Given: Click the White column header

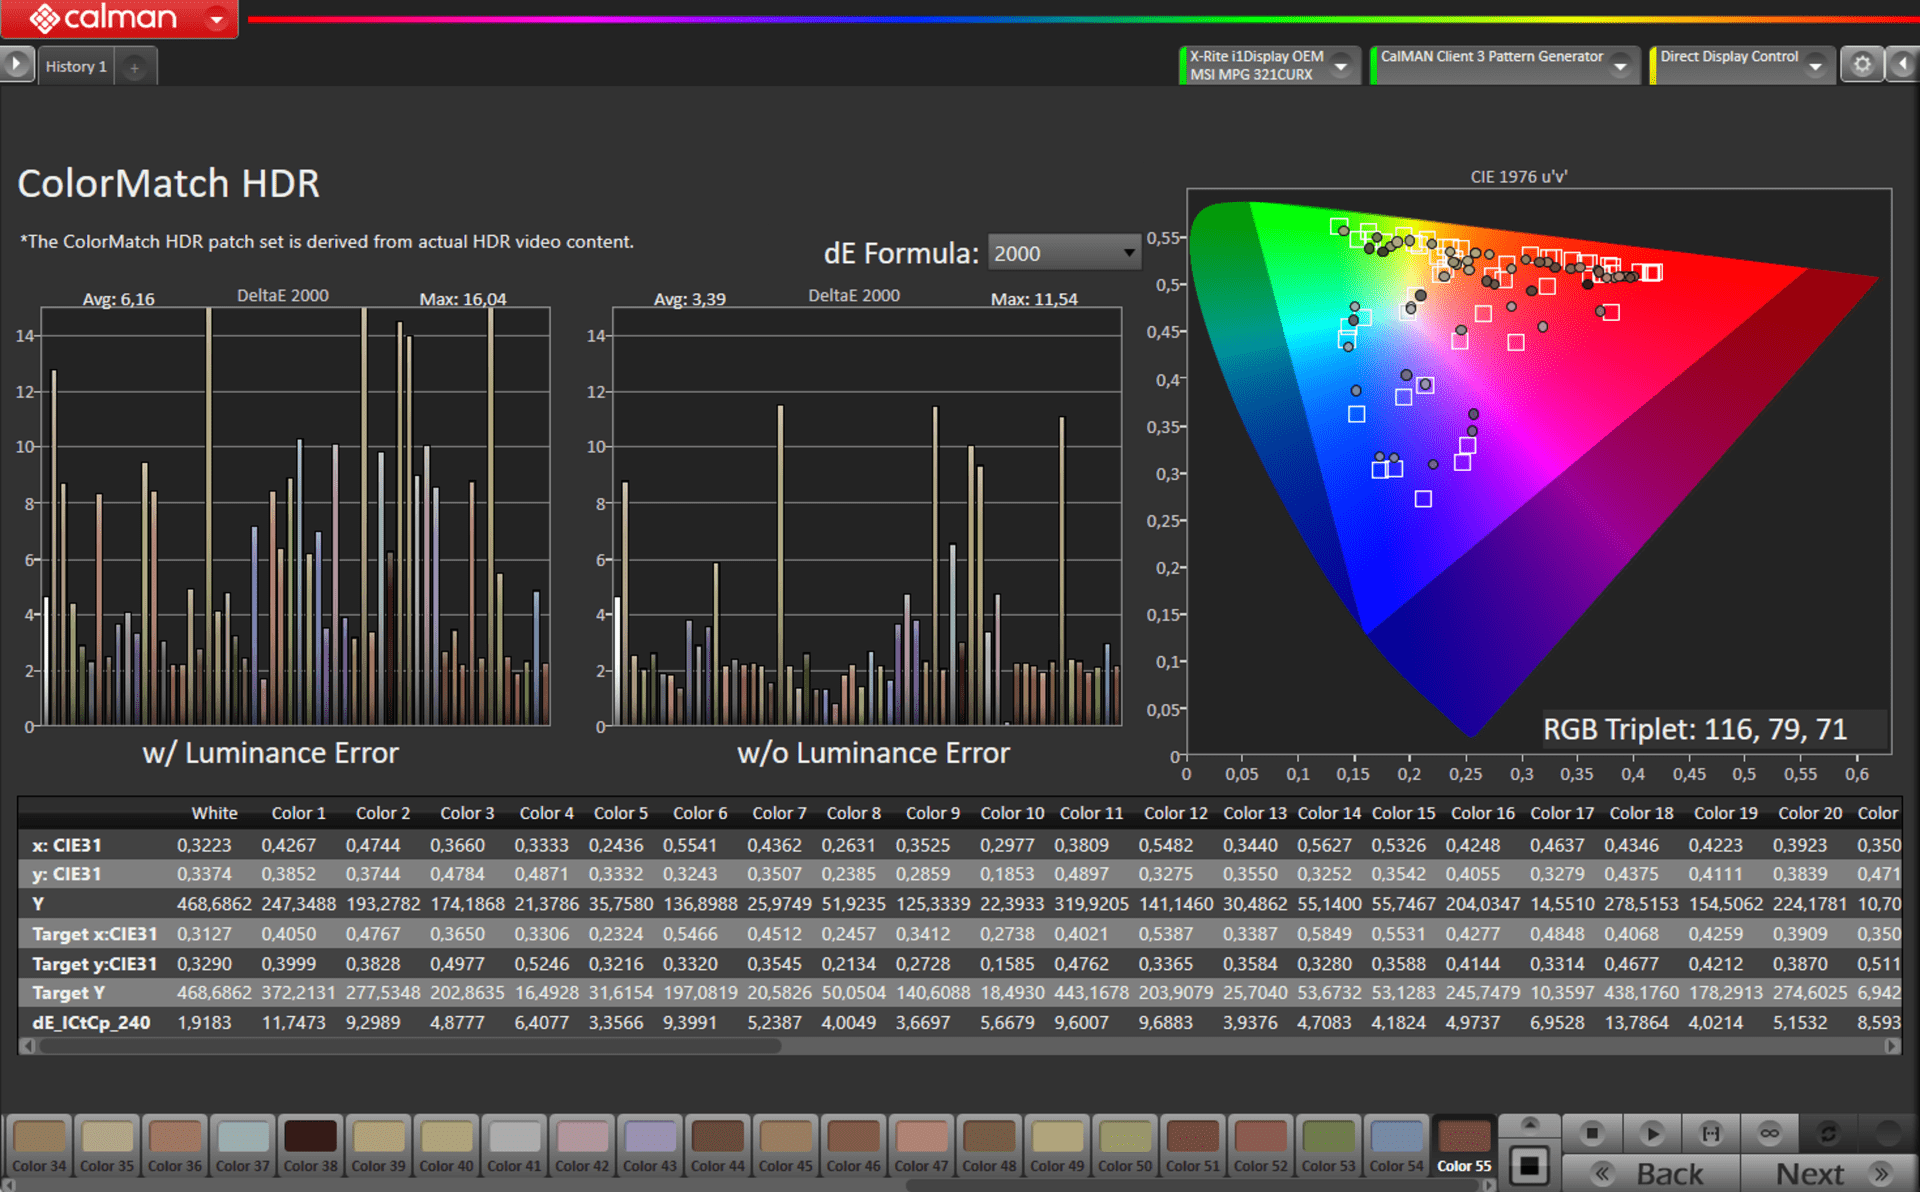Looking at the screenshot, I should click(214, 813).
